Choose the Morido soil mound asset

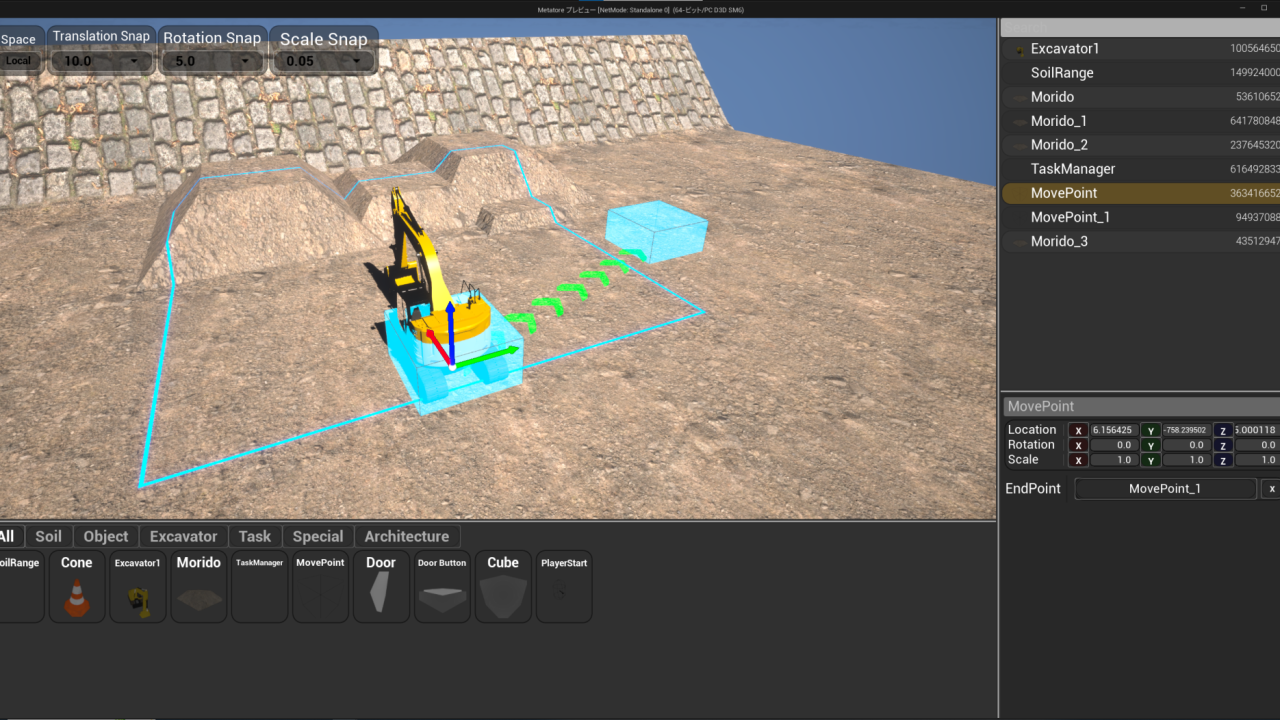(199, 587)
